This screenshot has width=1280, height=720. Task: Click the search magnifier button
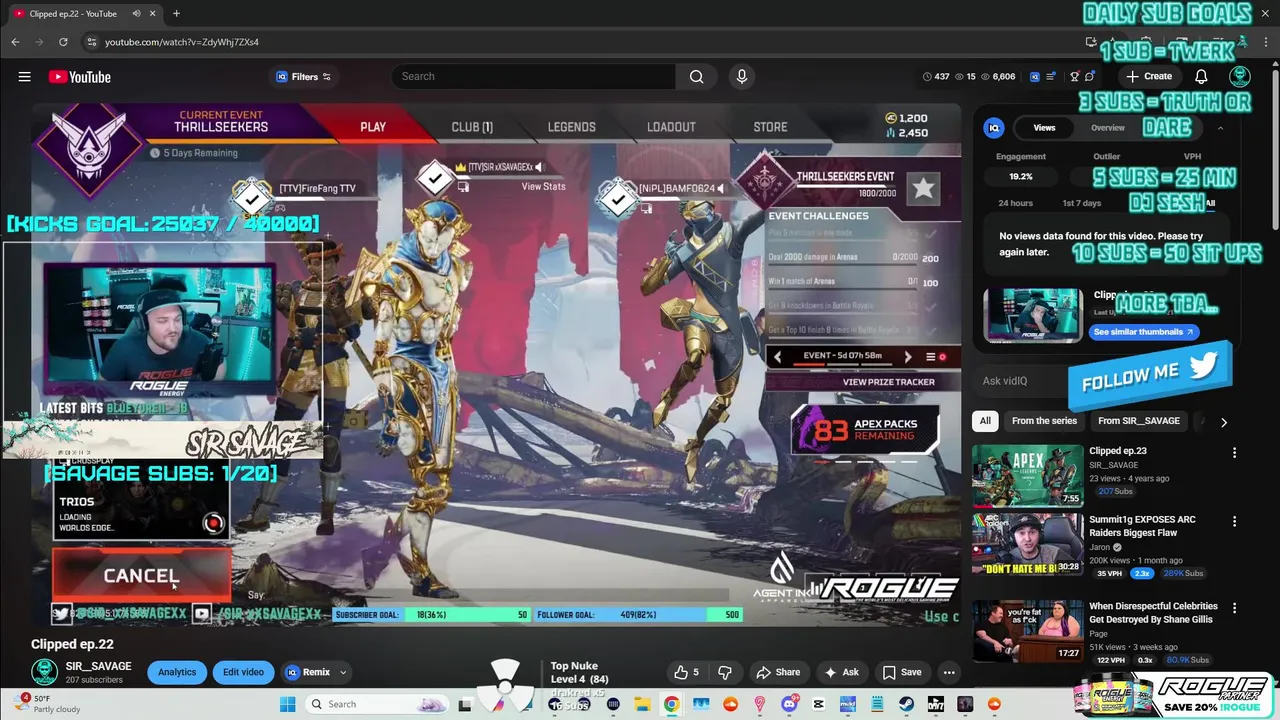696,77
